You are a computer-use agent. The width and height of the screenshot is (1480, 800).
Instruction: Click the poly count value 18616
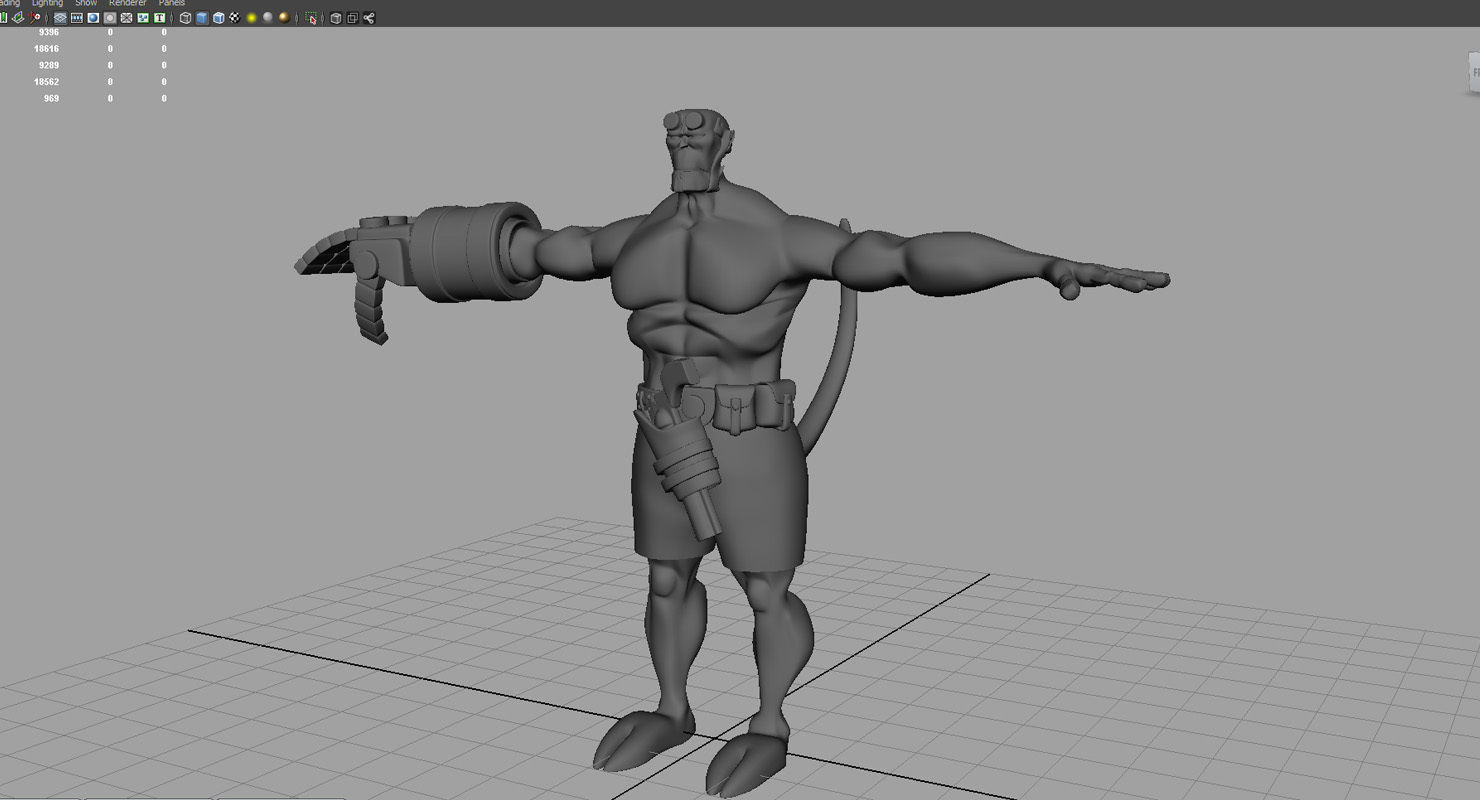pyautogui.click(x=46, y=48)
